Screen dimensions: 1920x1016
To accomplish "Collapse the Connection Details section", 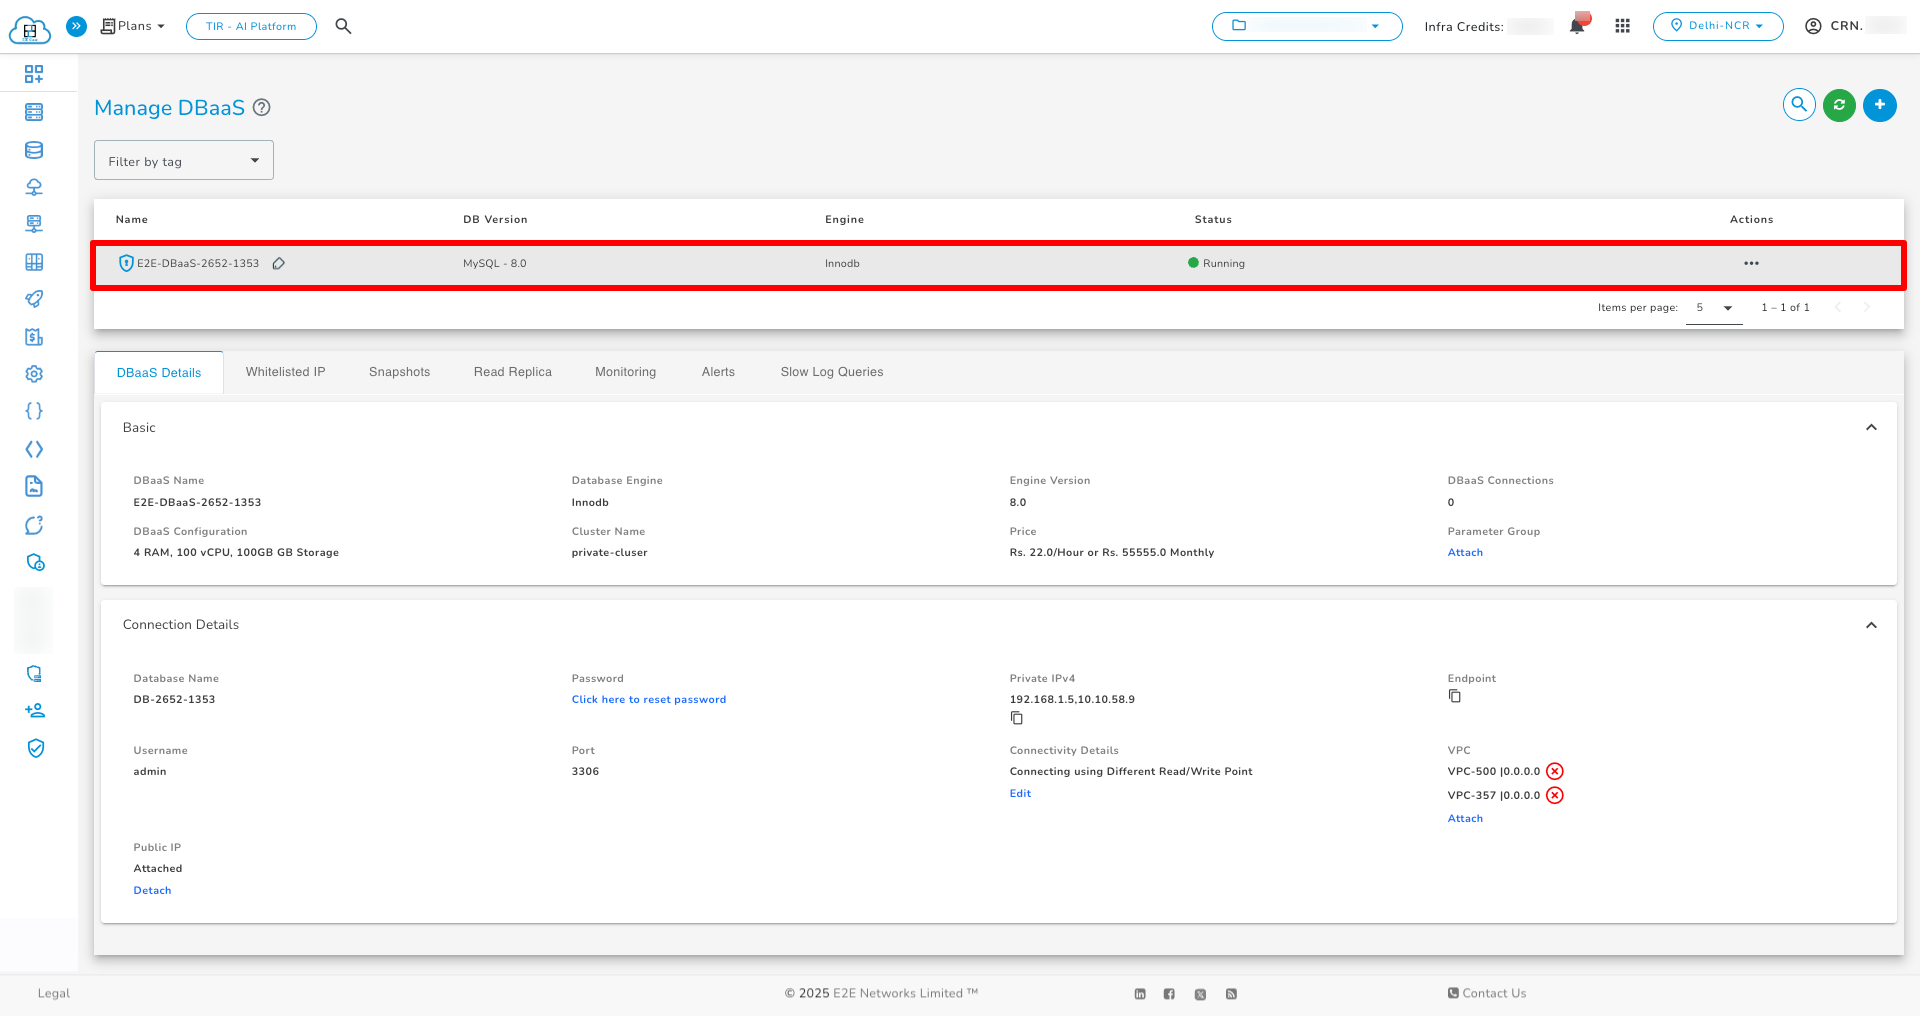I will [x=1871, y=625].
